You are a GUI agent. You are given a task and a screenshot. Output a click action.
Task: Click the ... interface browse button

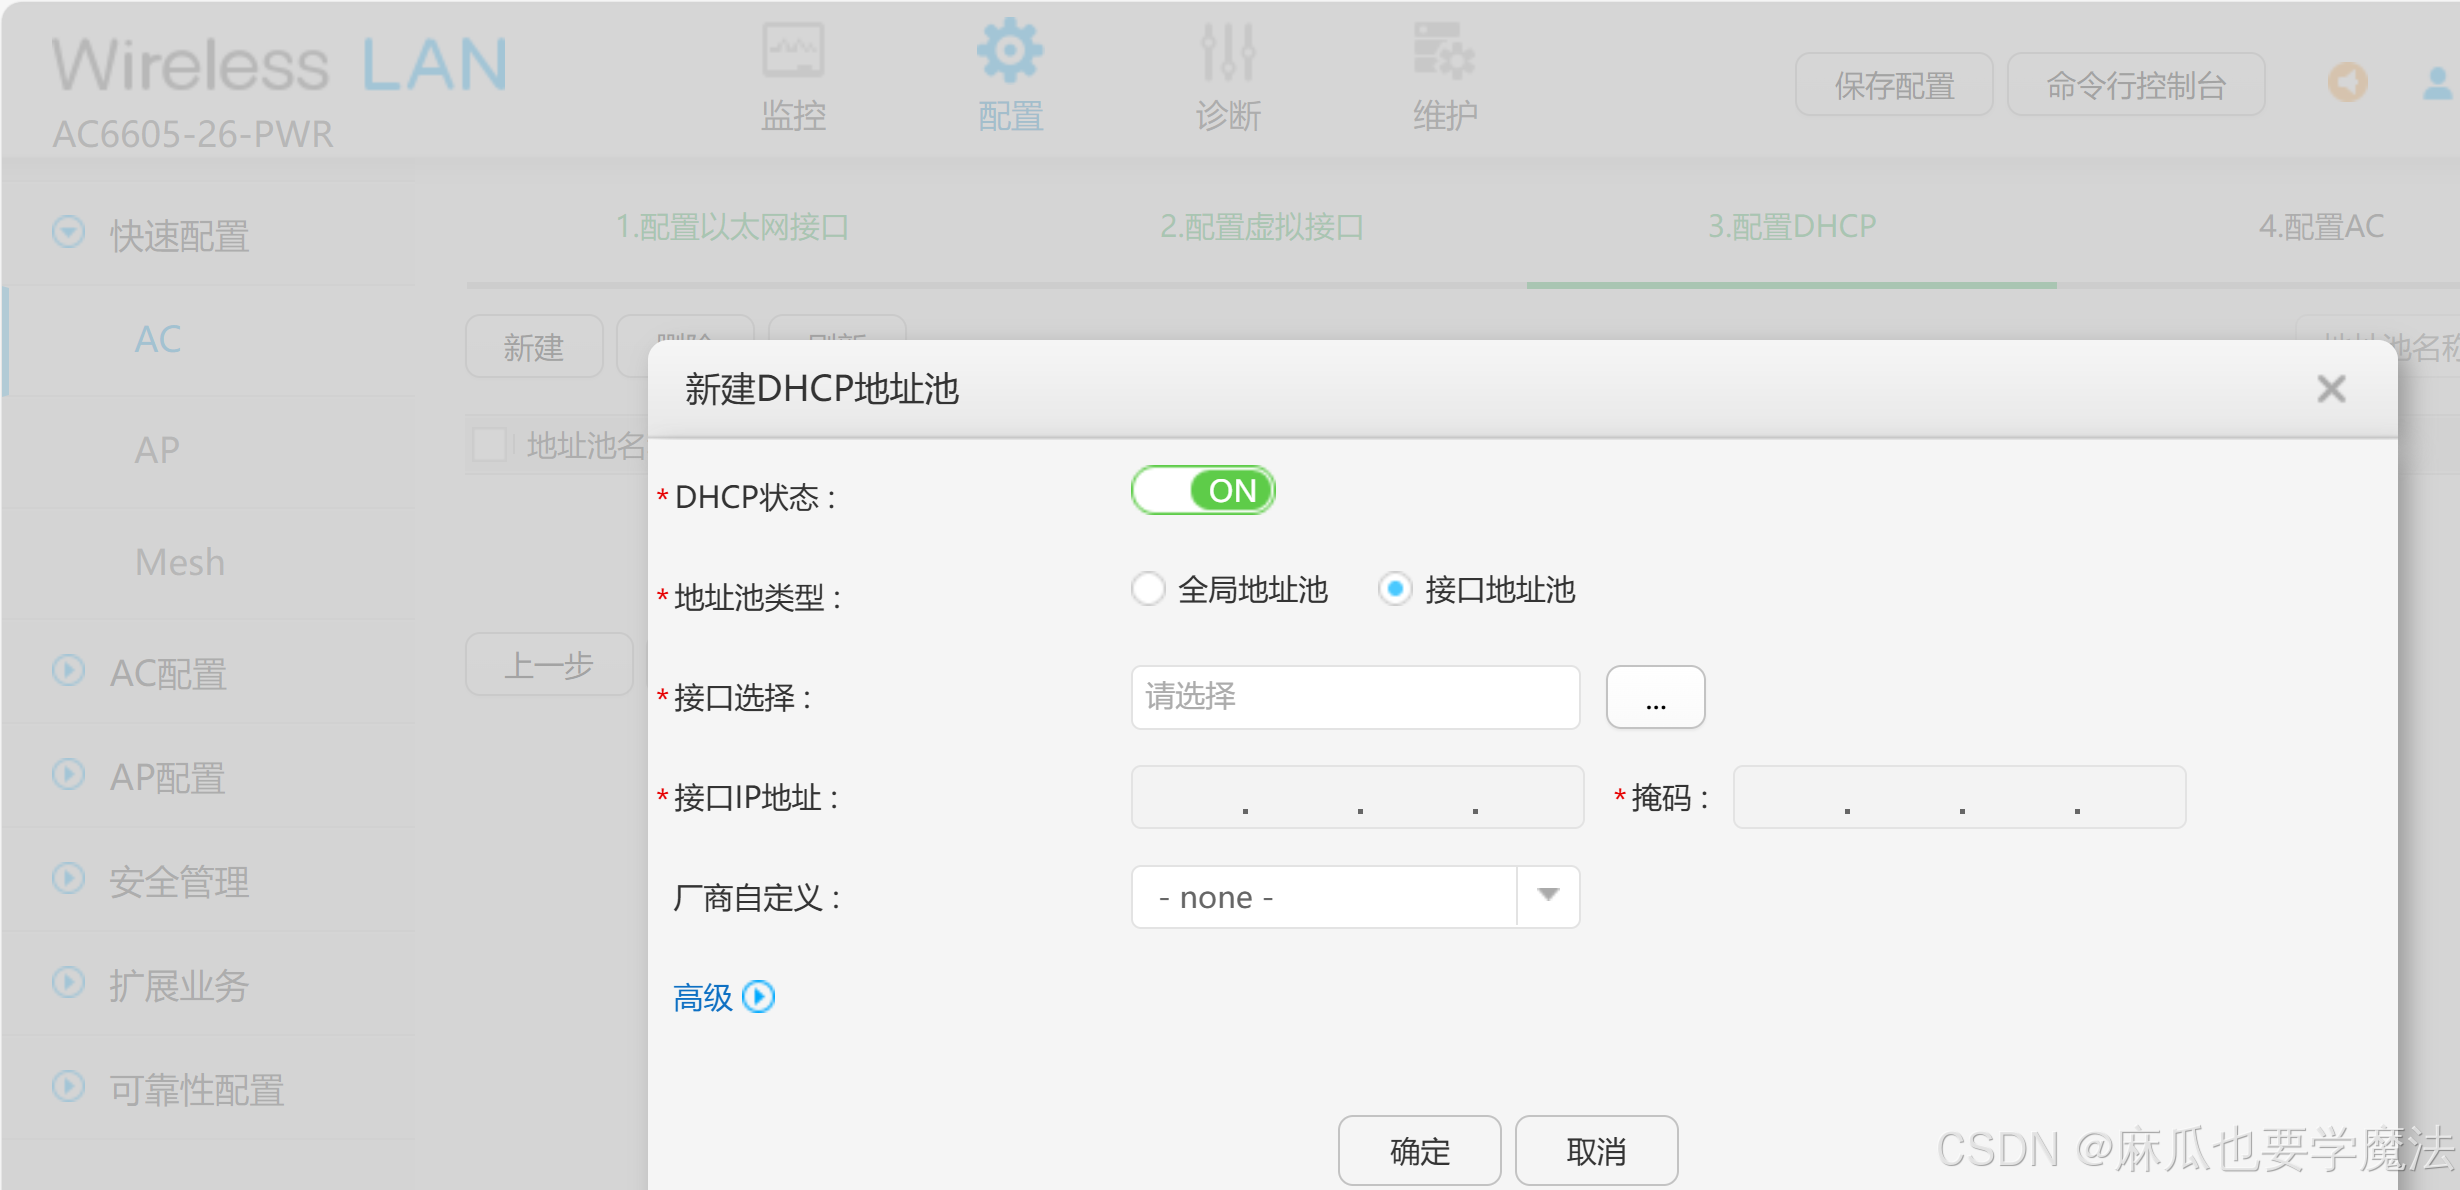tap(1655, 697)
